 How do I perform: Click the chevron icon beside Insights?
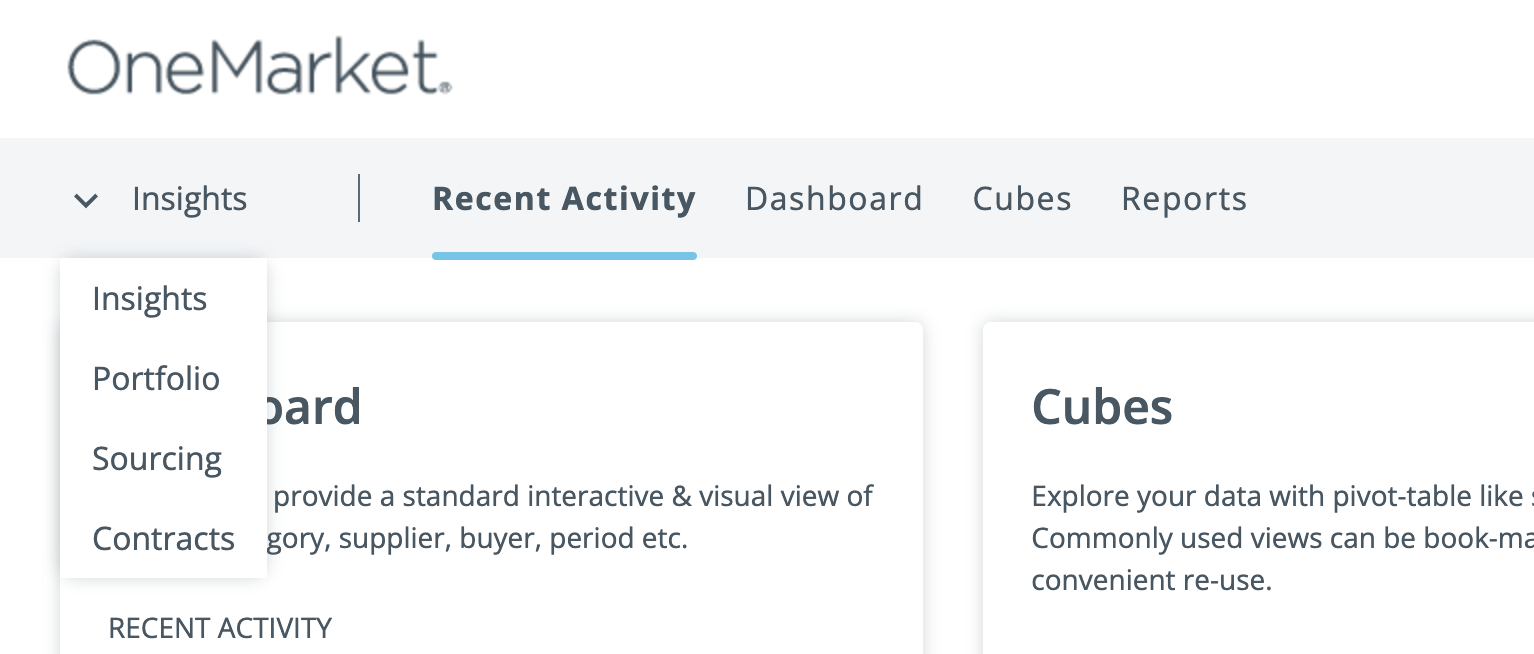tap(86, 200)
